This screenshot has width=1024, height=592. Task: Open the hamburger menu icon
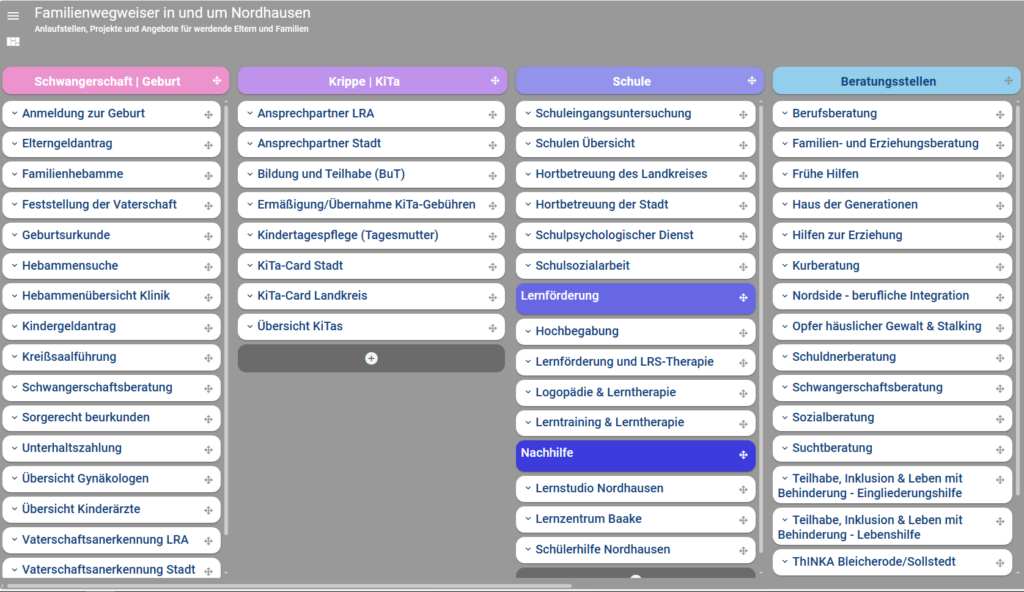click(13, 16)
